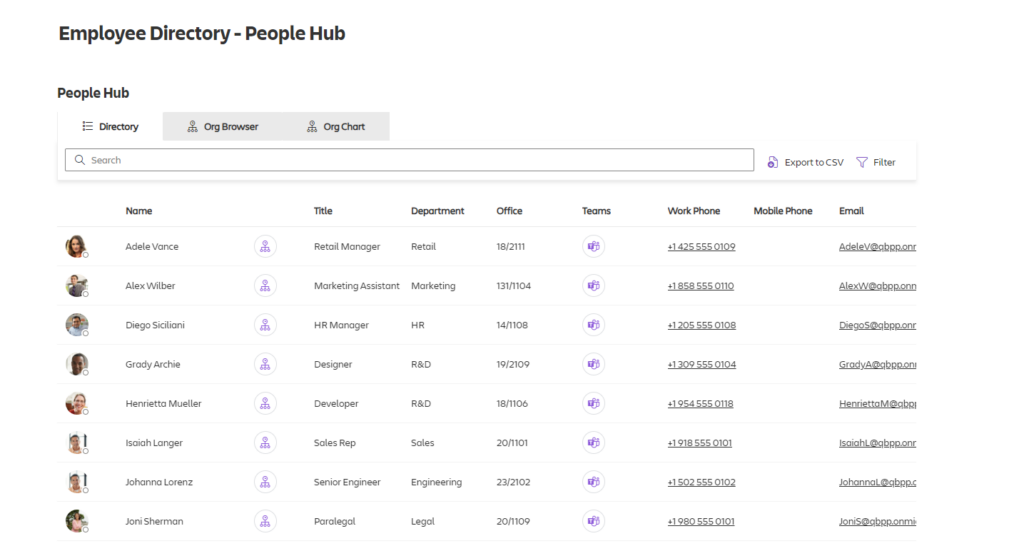Call Johanna Lorenz at +1 502 555 0102
Image resolution: width=1024 pixels, height=546 pixels.
click(701, 481)
